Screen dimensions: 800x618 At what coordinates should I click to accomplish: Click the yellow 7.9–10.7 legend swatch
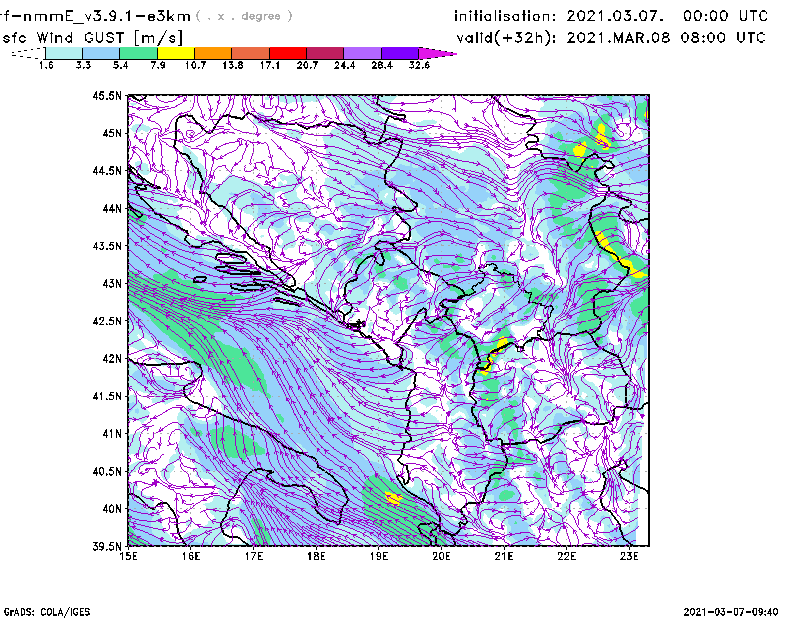[176, 53]
